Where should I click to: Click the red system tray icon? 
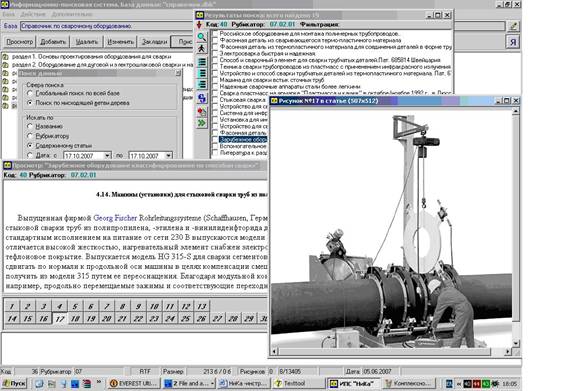point(477,383)
